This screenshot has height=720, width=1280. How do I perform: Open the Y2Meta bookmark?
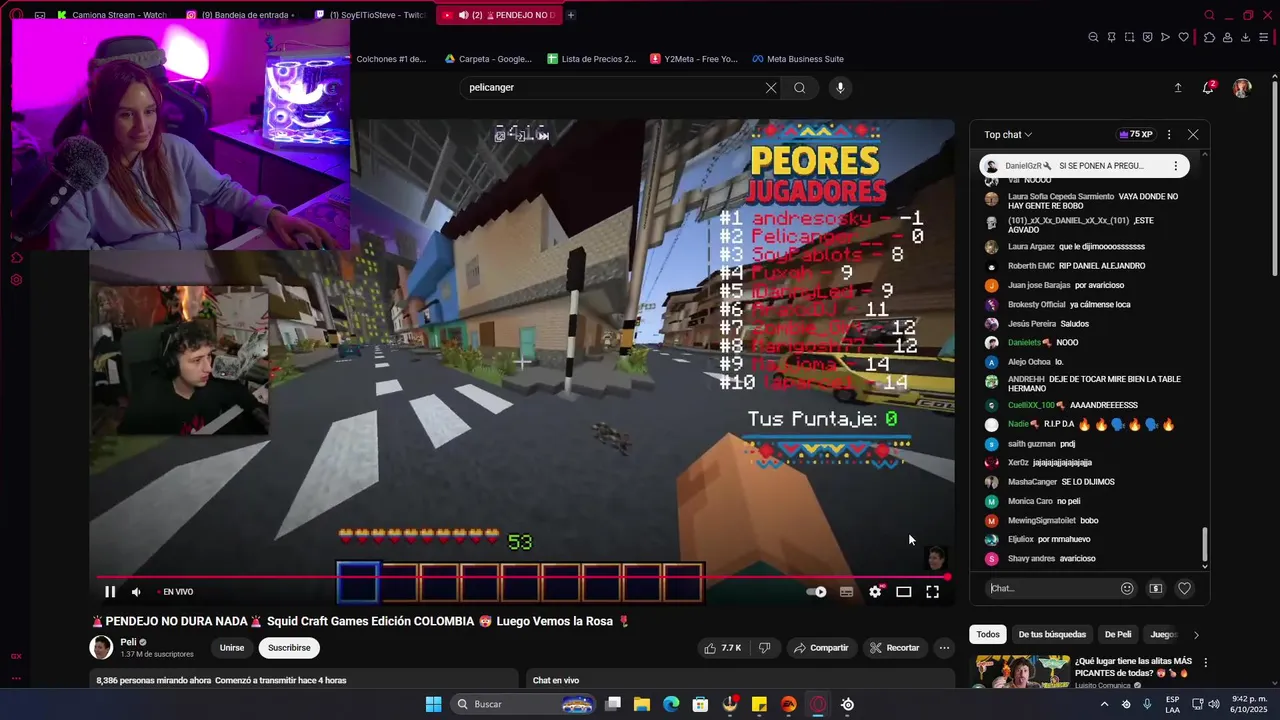[x=693, y=59]
